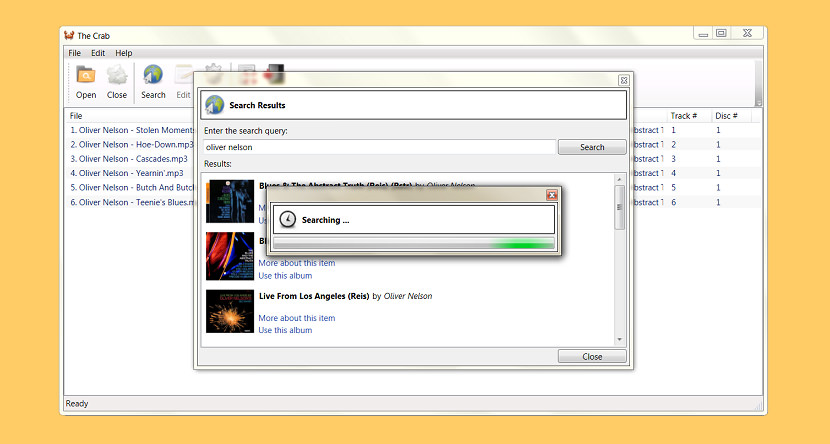Select file 1. Oliver Nelson - Stolen Moments
This screenshot has width=830, height=444.
(132, 130)
